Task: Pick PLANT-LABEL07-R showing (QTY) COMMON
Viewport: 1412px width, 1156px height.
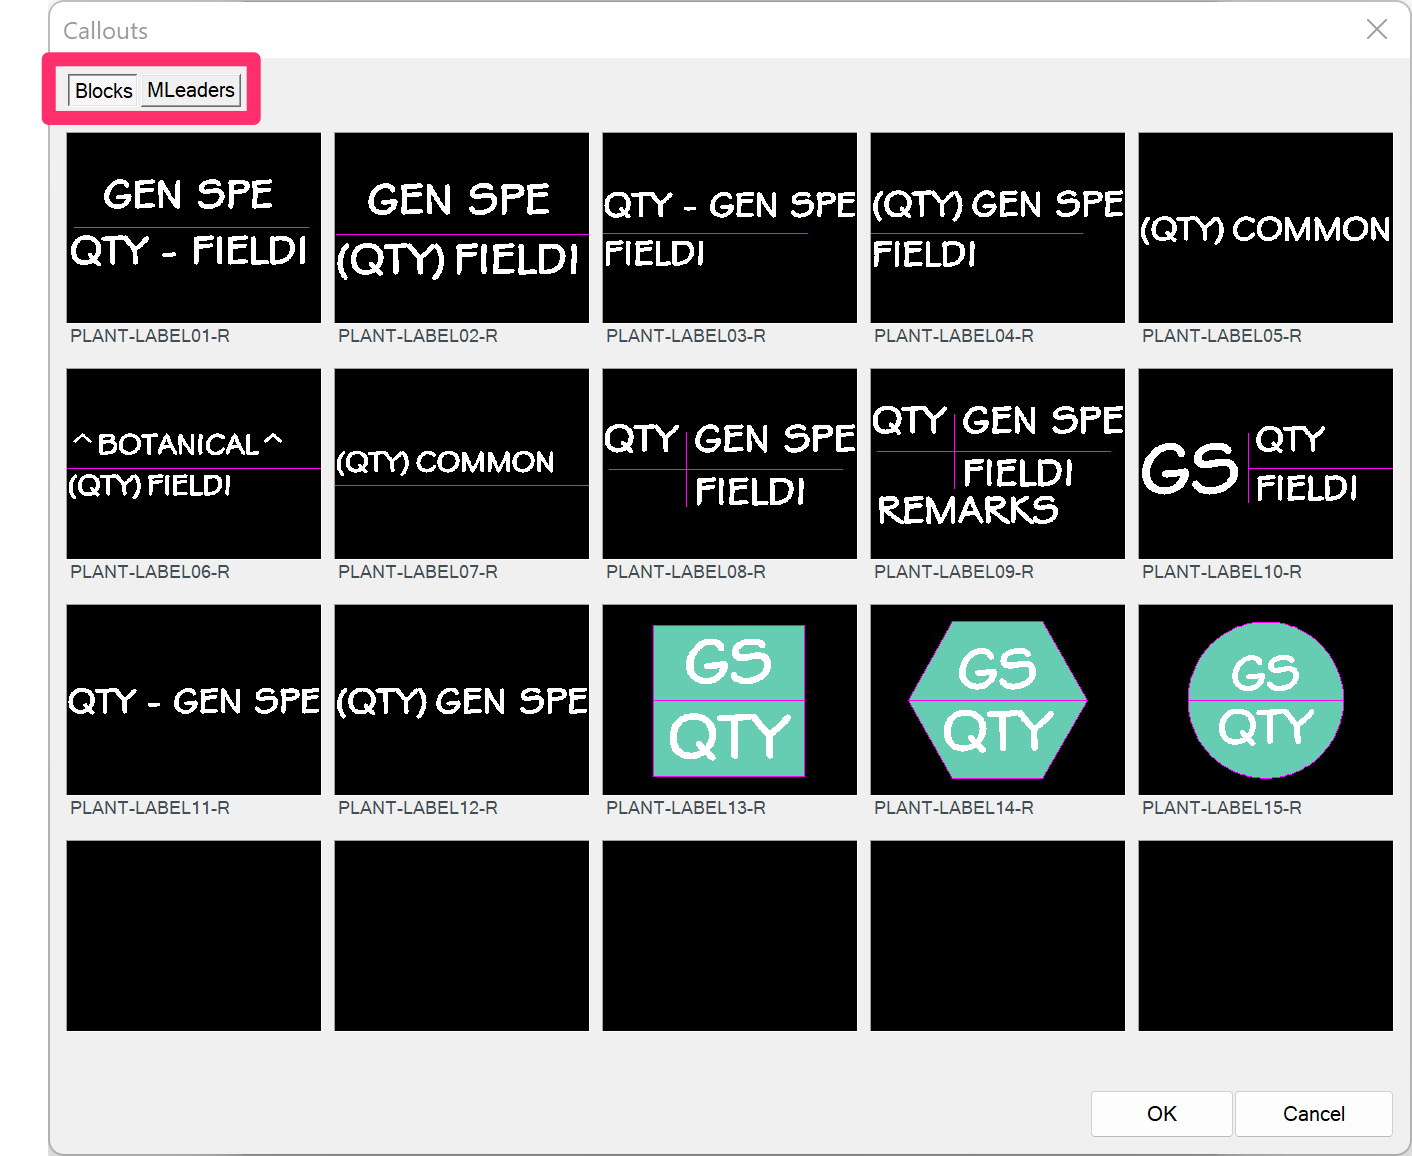Action: click(461, 463)
